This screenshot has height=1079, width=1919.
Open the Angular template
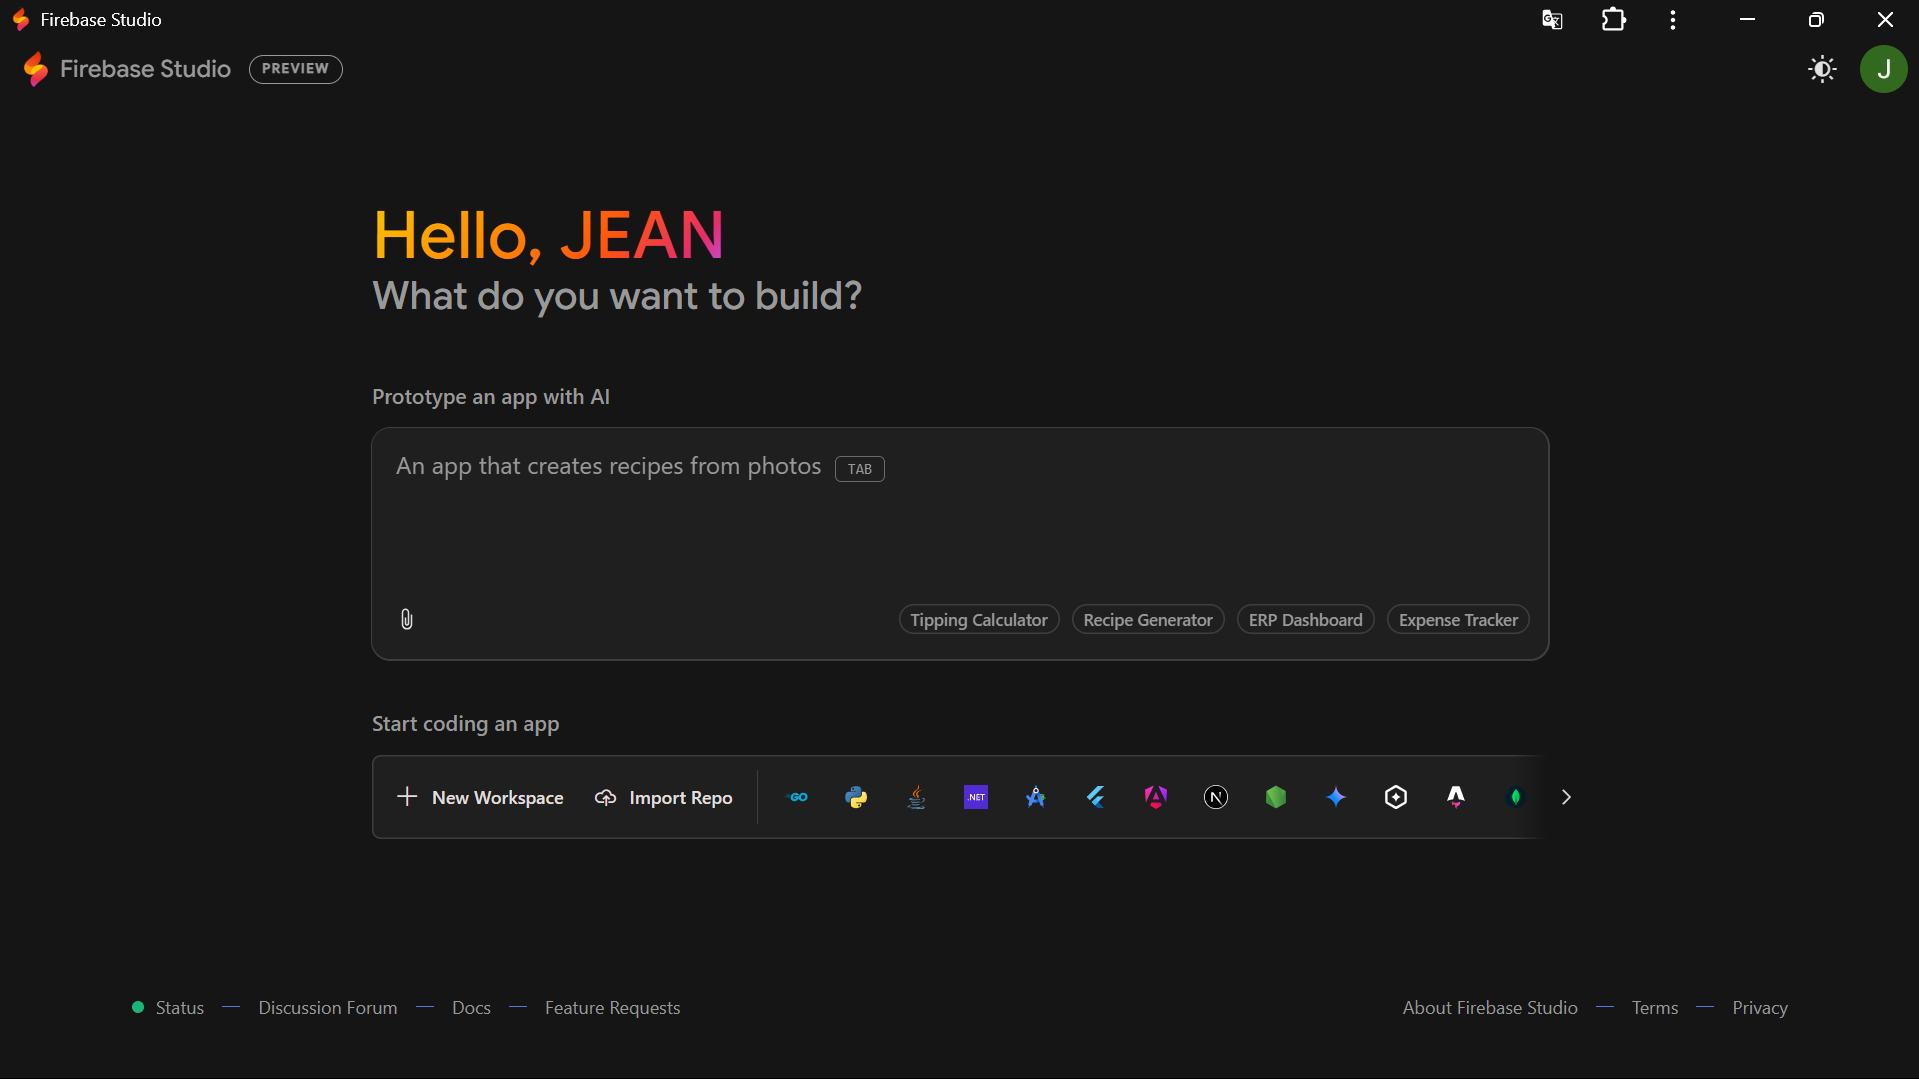[x=1156, y=797]
